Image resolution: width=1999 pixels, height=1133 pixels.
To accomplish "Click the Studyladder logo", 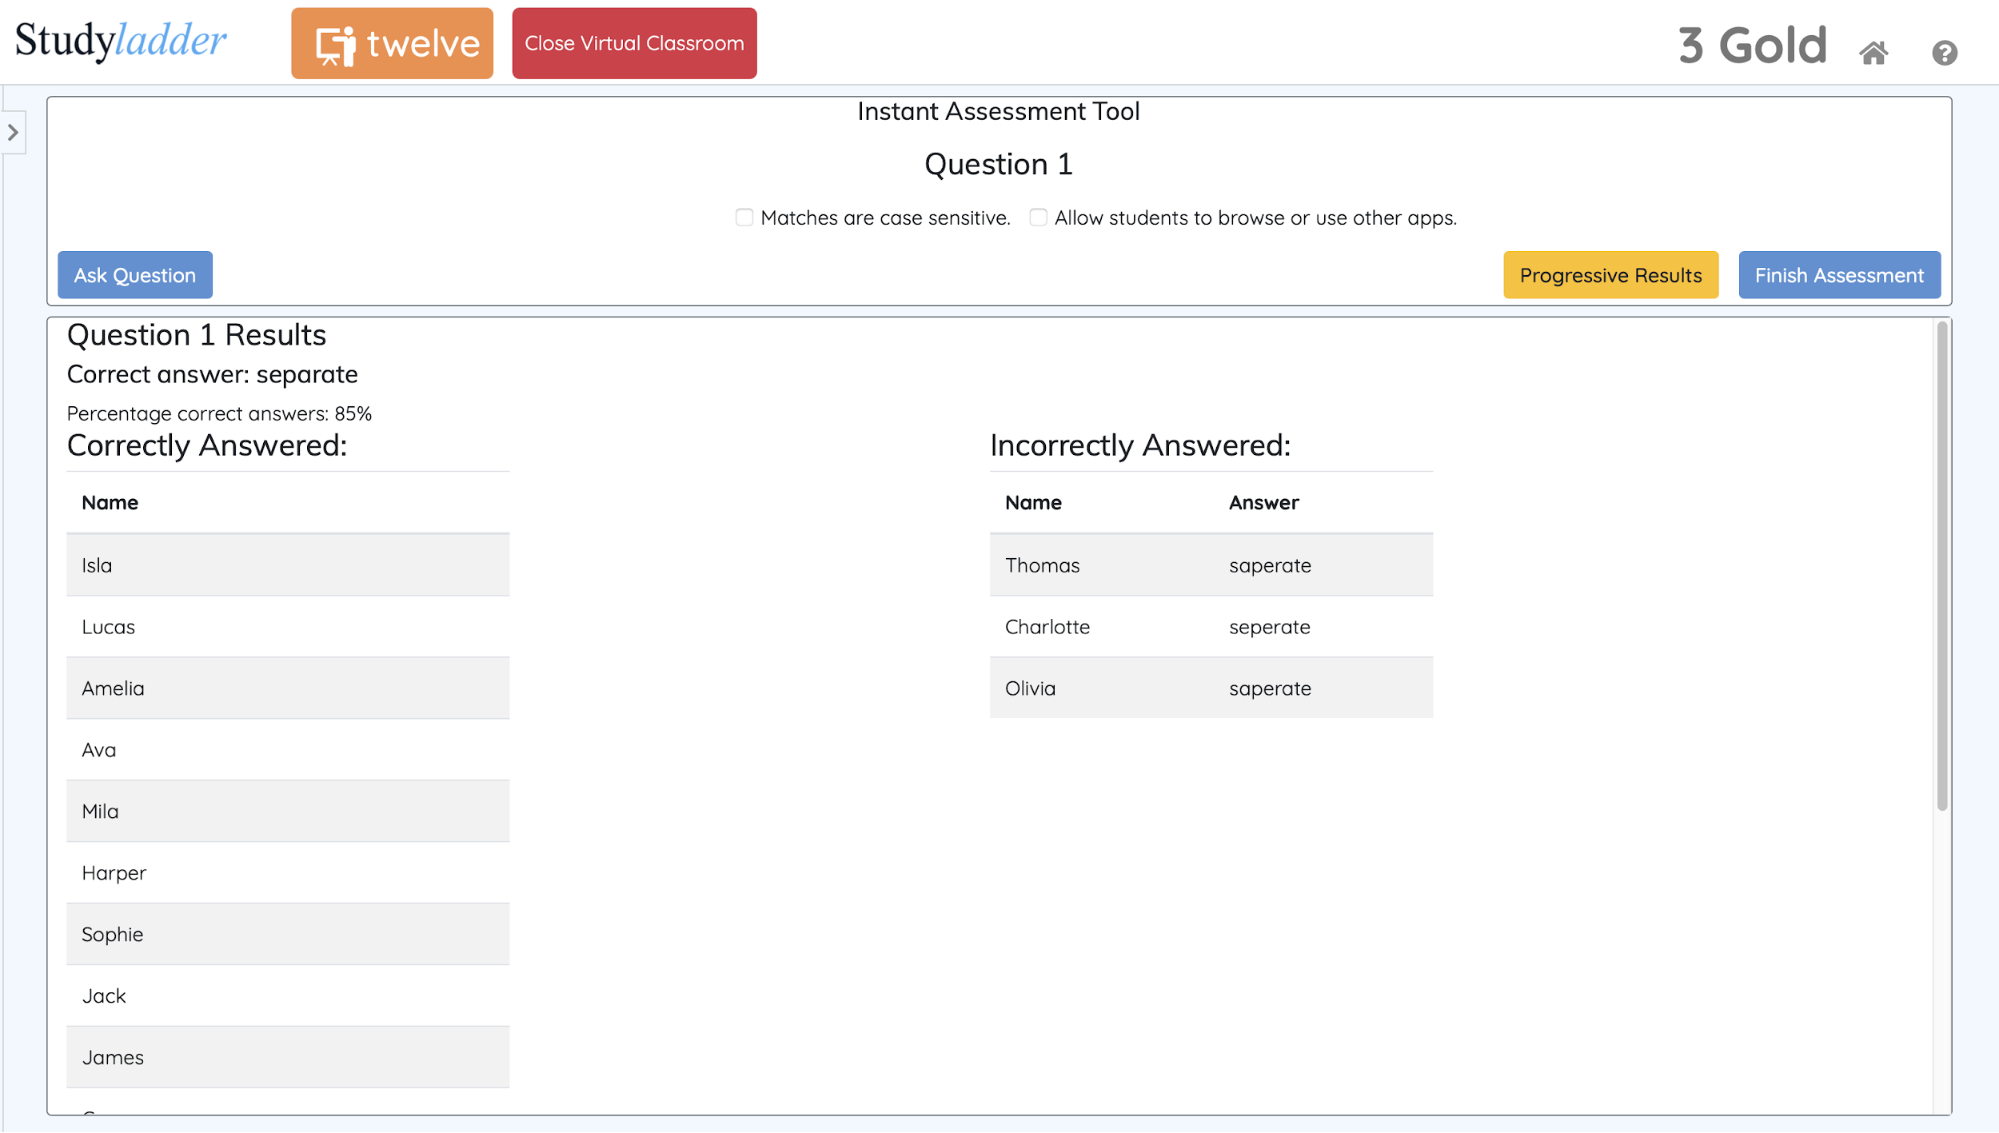I will (121, 41).
